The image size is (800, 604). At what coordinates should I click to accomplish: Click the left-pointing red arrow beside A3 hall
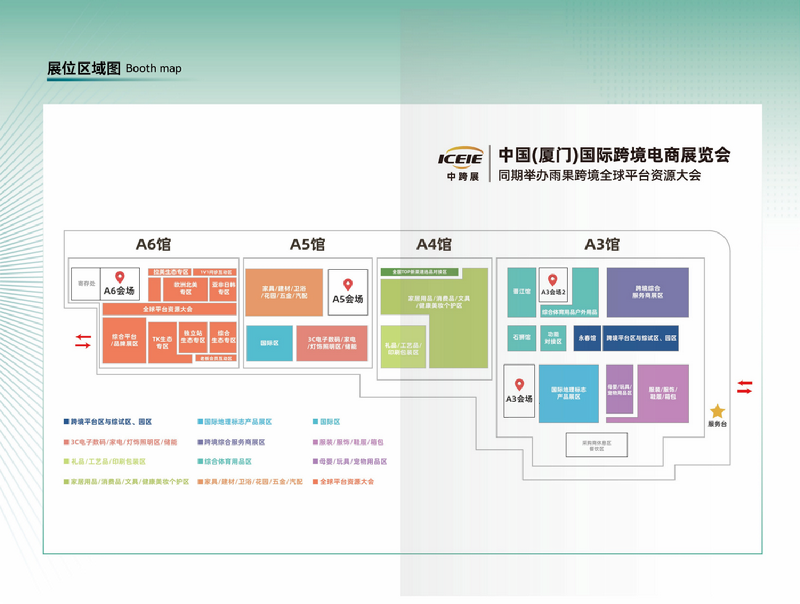(744, 383)
